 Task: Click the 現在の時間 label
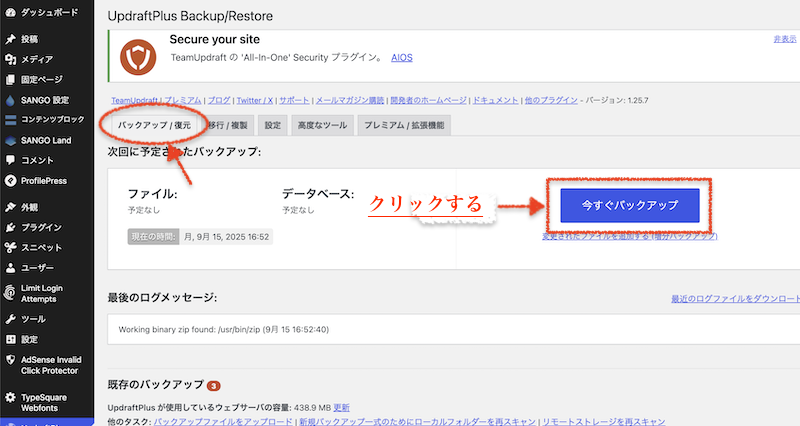(153, 237)
